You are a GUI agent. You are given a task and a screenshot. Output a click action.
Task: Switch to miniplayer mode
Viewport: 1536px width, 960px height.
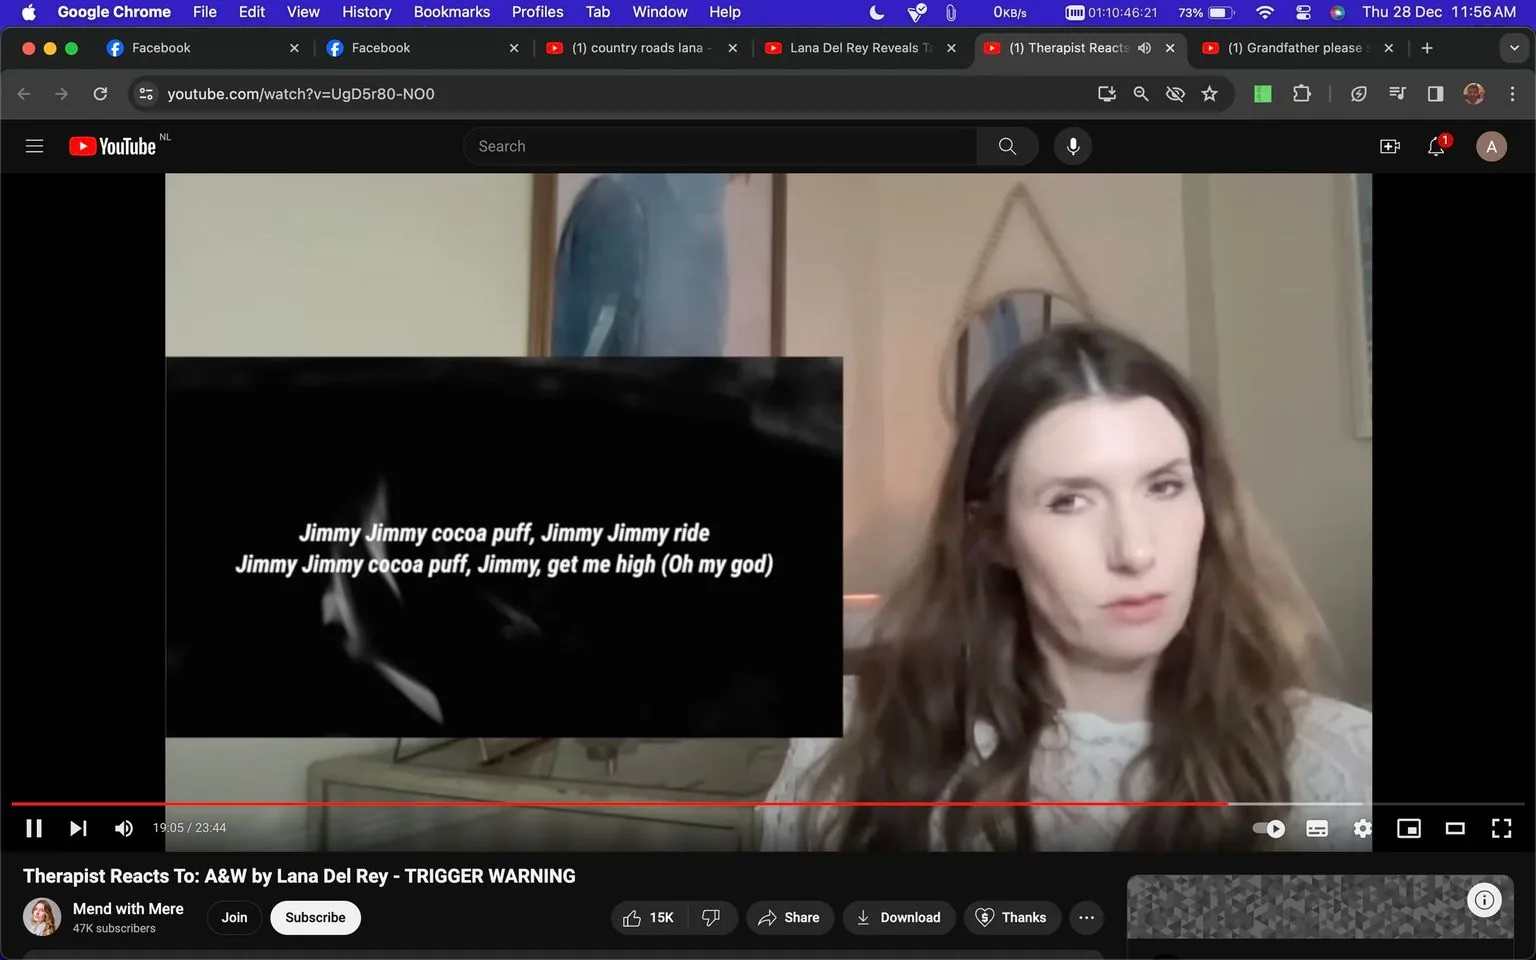pyautogui.click(x=1408, y=828)
